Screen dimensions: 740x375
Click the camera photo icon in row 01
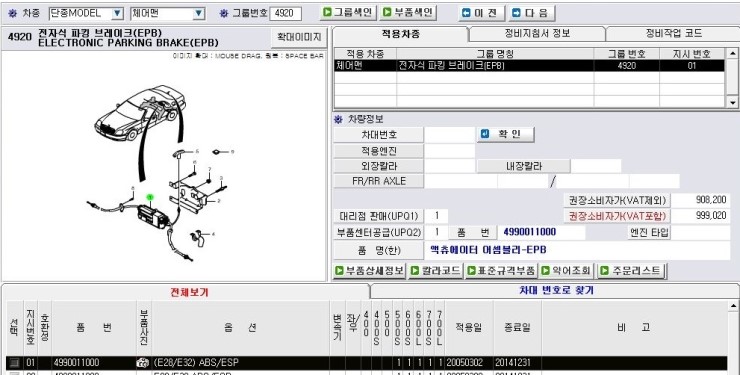click(142, 363)
